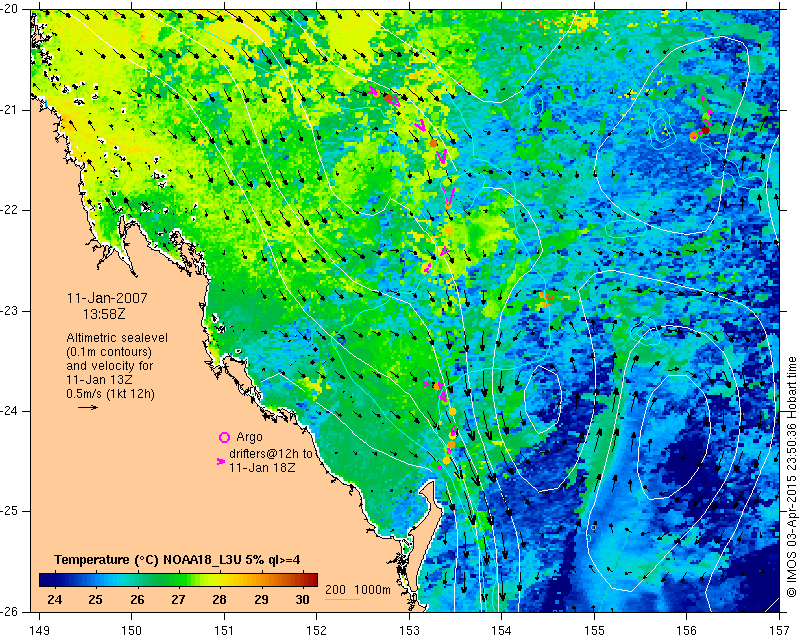Click the magenta Argo circle legend symbol
The image size is (800, 640).
[224, 437]
